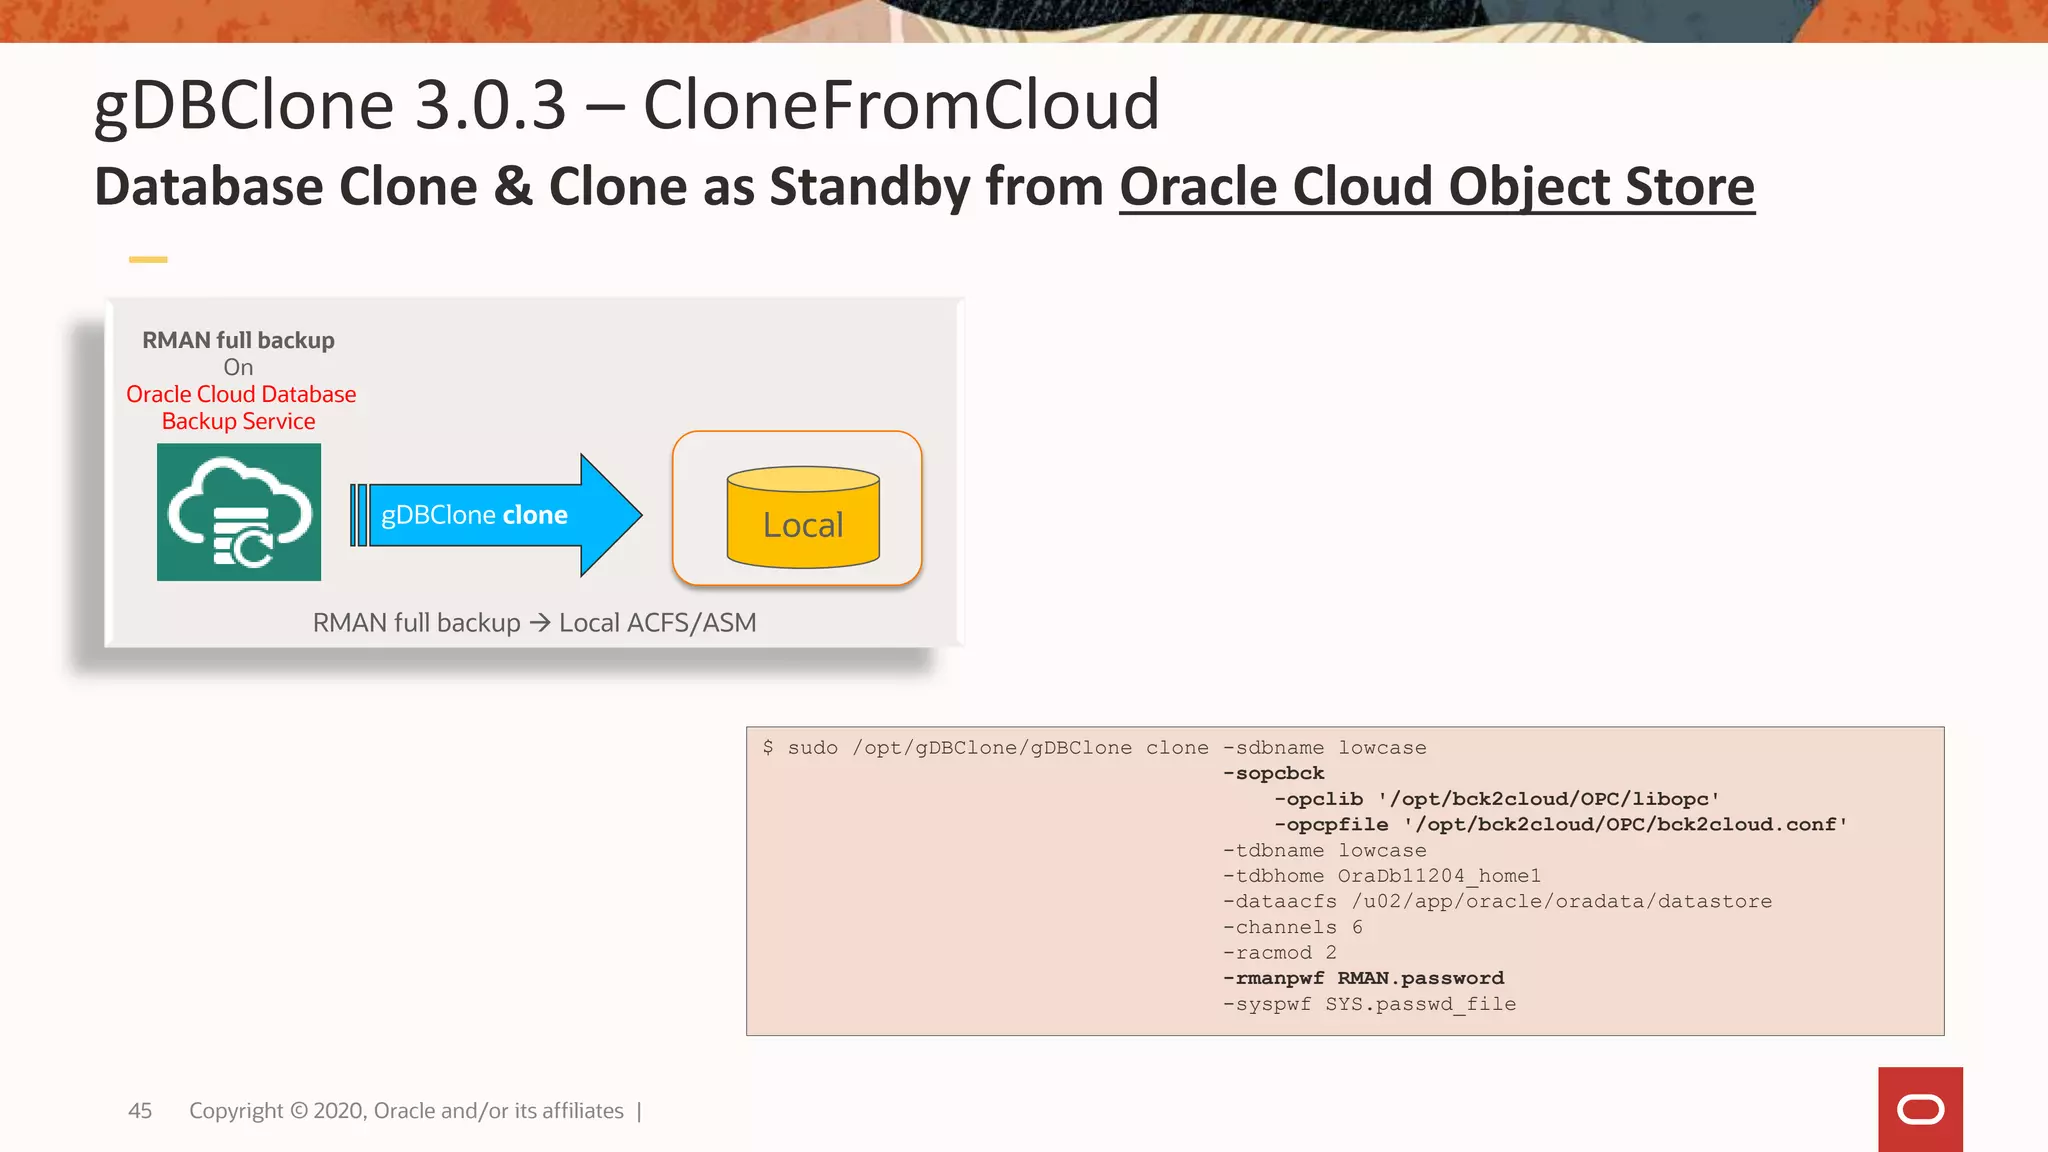This screenshot has width=2048, height=1152.
Task: Select the title gDBClone 3.0.3 – CloneFromCloud
Action: click(x=627, y=104)
